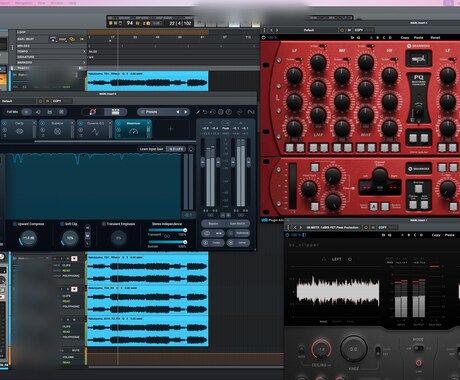Open the FET Peak Protection preset dropdown
This screenshot has height=380, width=460.
point(332,227)
